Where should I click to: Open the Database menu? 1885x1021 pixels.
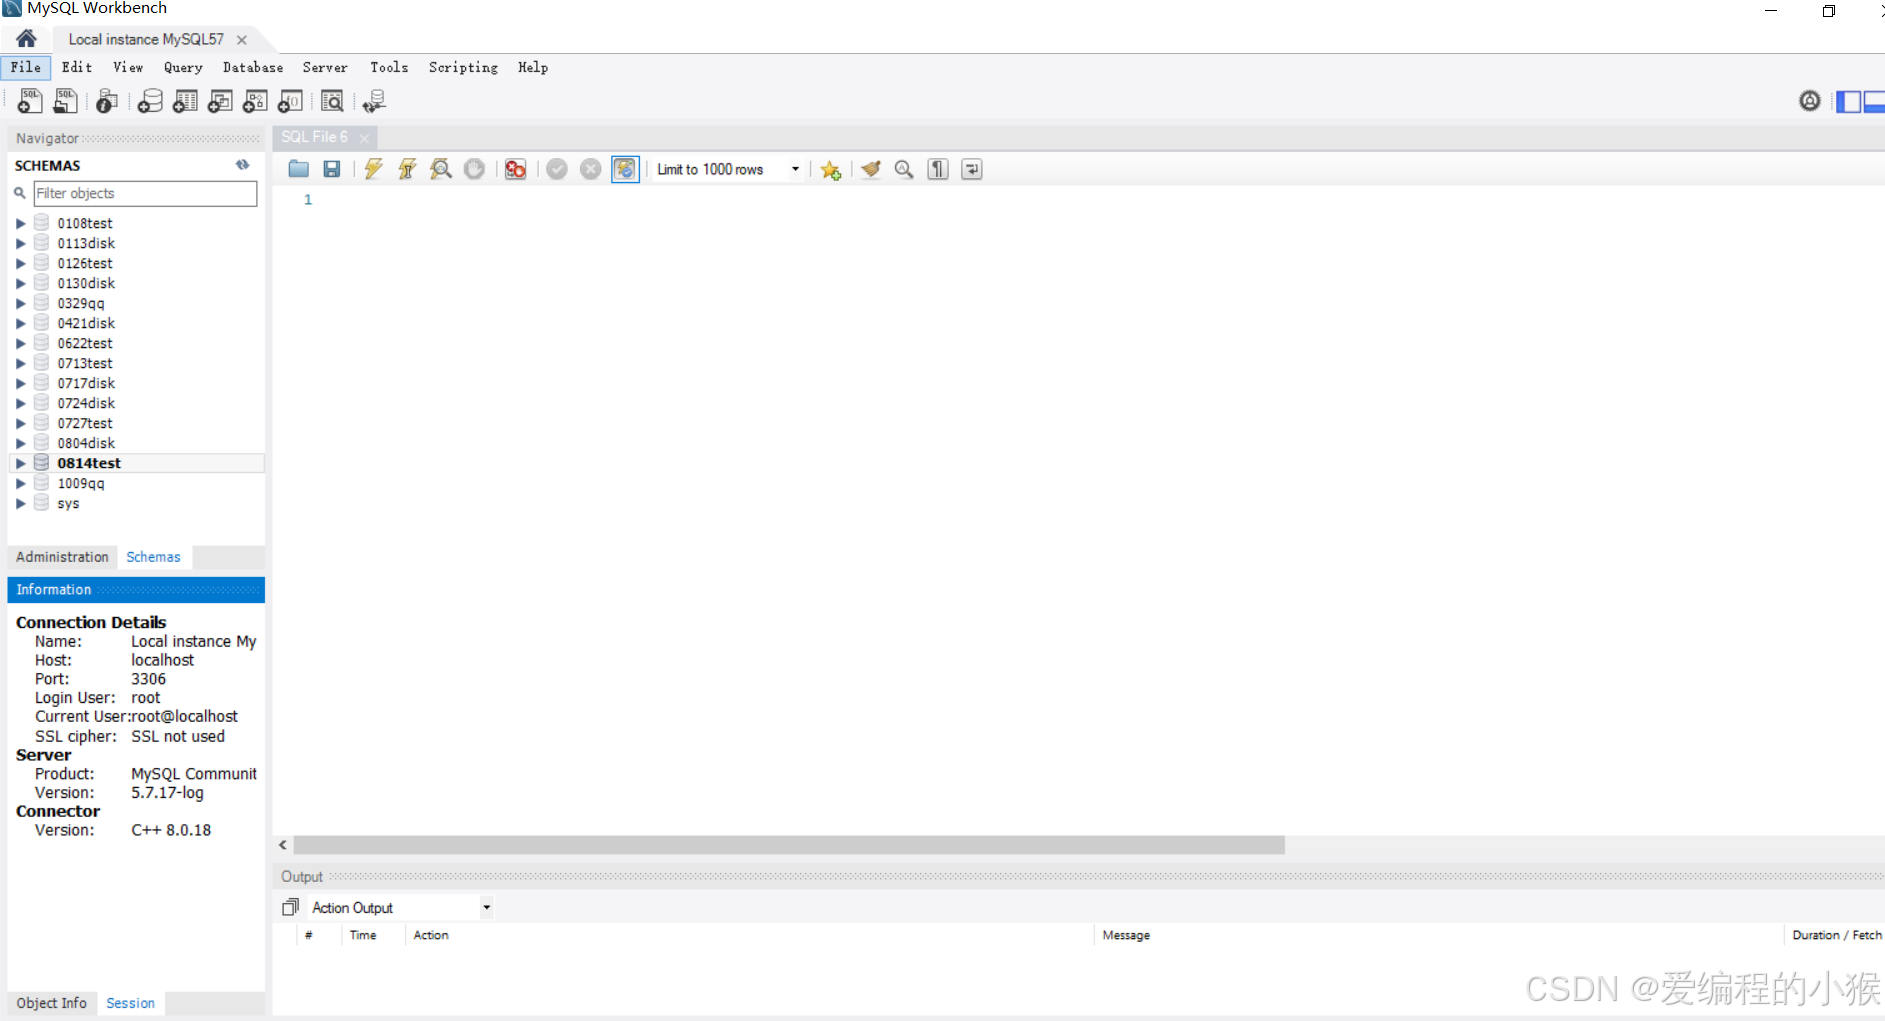253,67
